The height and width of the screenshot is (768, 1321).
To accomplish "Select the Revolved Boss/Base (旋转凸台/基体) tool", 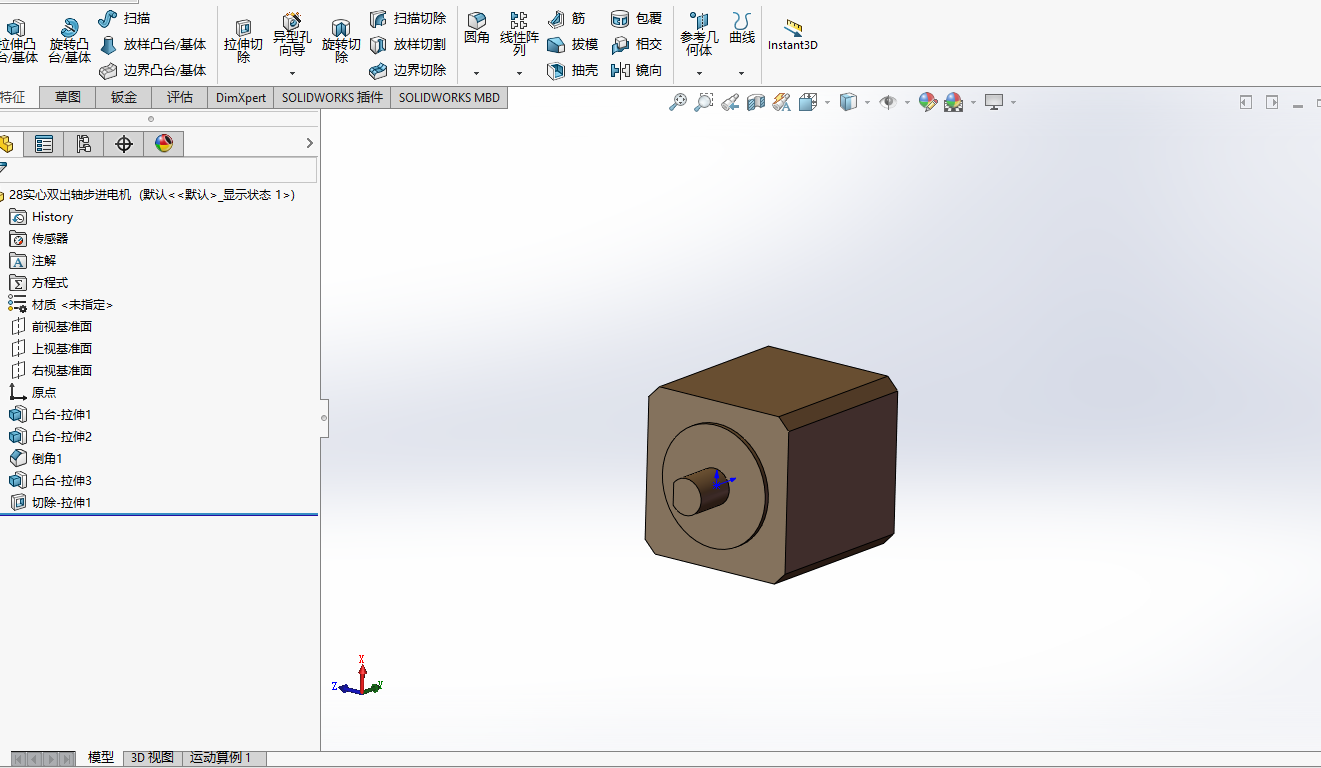I will pyautogui.click(x=69, y=40).
